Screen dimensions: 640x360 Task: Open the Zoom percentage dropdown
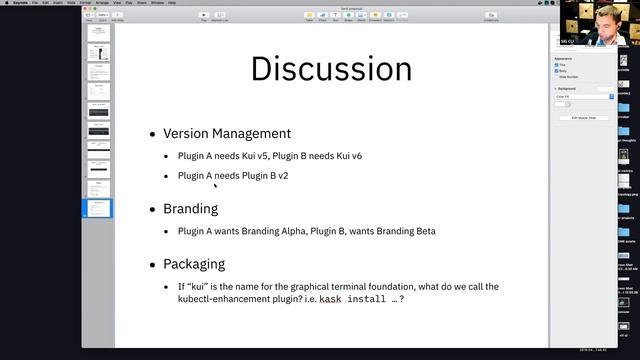[102, 15]
